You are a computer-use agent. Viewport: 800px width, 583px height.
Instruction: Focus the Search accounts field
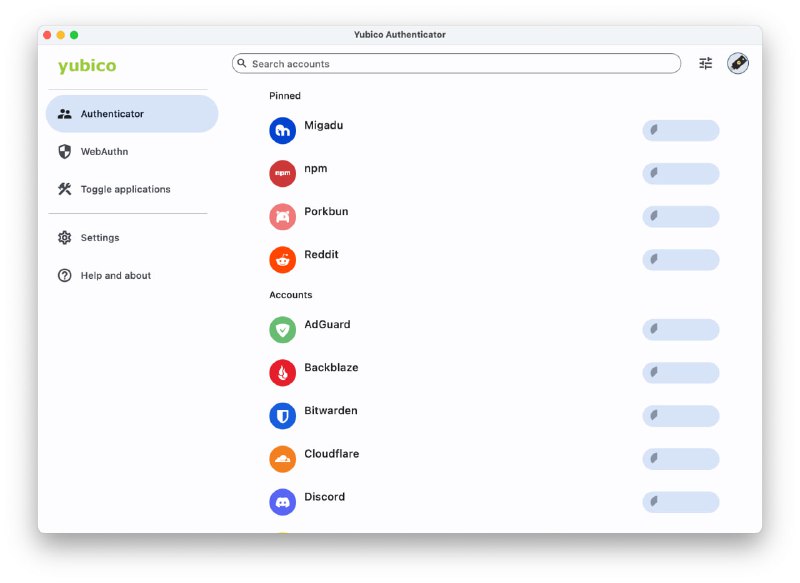point(456,63)
